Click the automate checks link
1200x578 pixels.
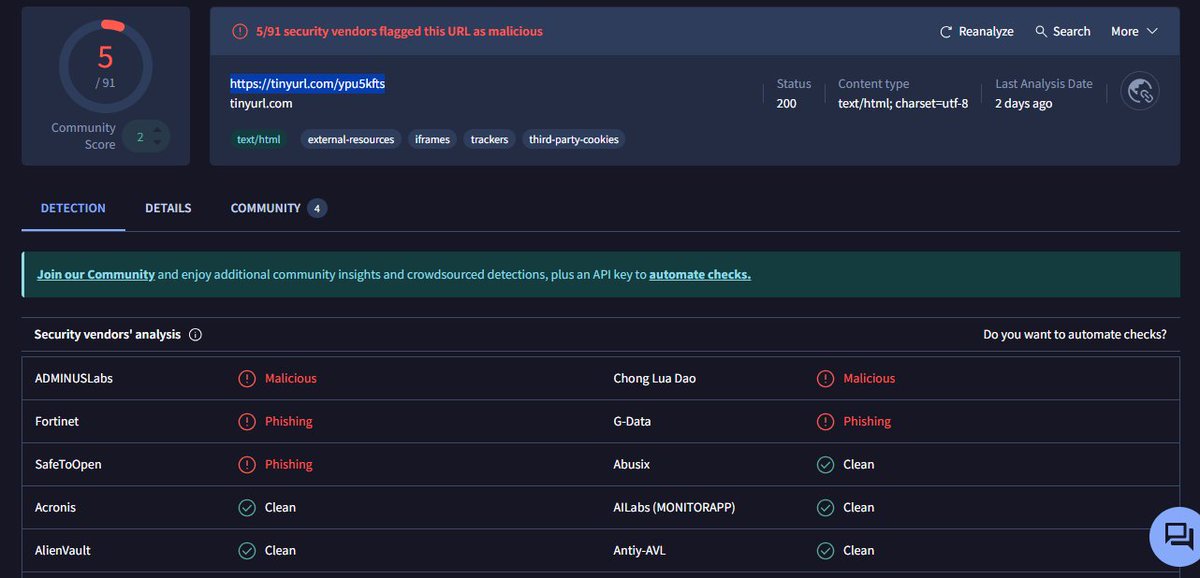pos(700,274)
